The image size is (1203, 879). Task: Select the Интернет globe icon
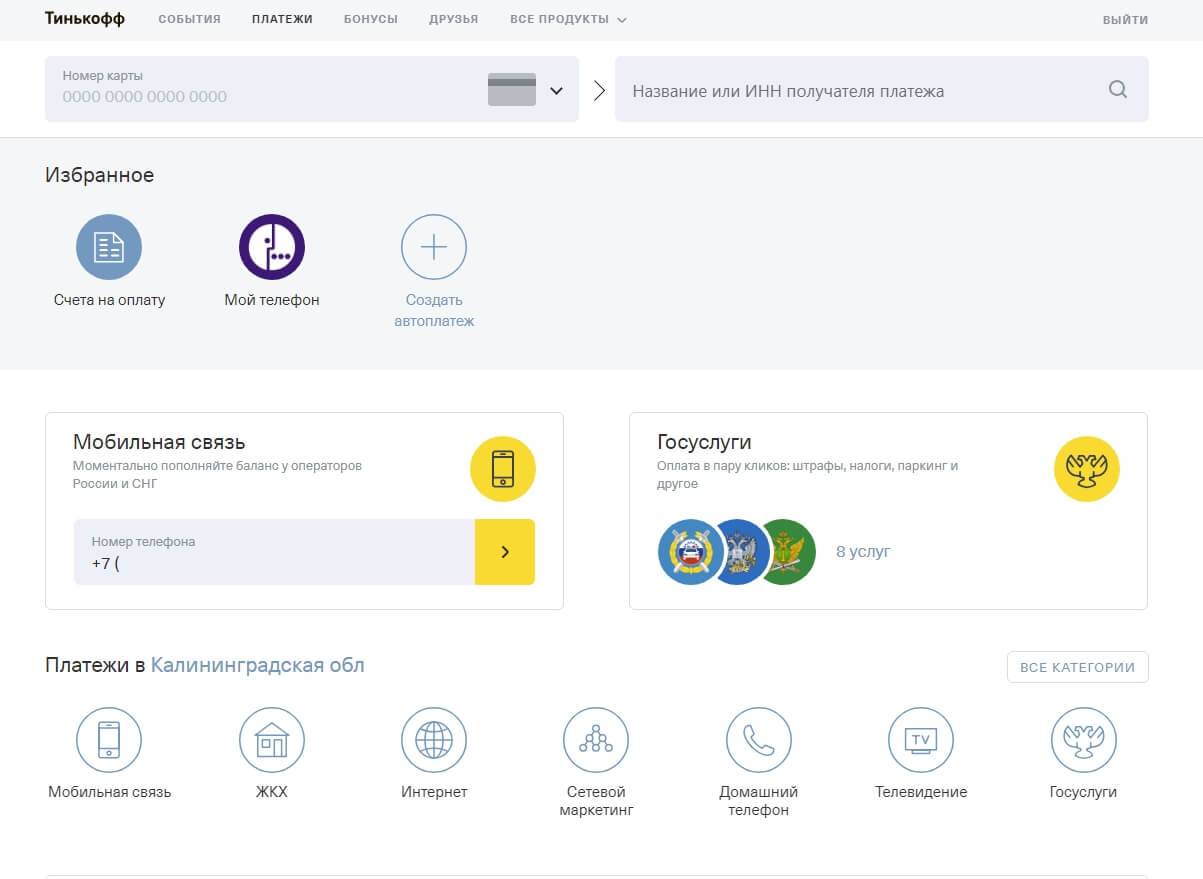[433, 740]
